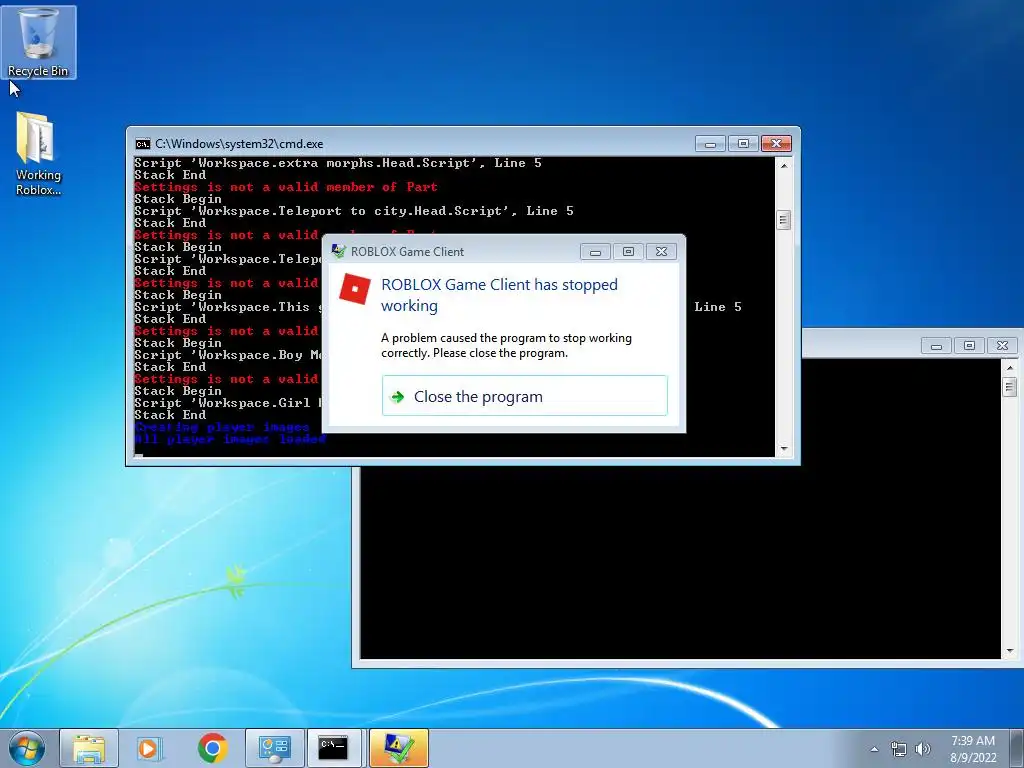Click scrollbar thumb in background black window
The height and width of the screenshot is (768, 1024).
coord(1010,387)
